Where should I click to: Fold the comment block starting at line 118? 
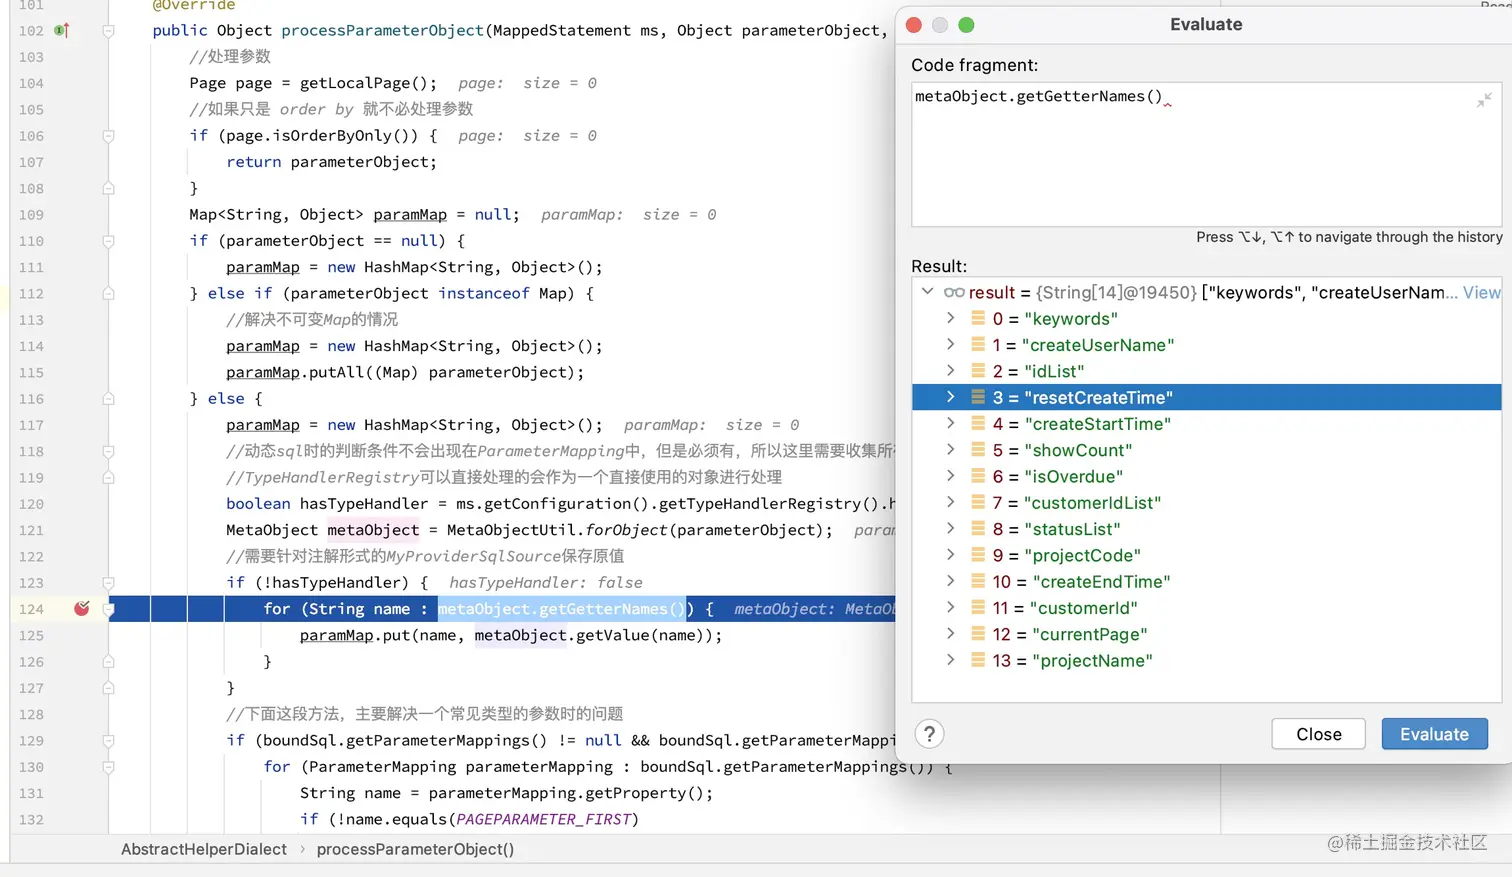[108, 452]
